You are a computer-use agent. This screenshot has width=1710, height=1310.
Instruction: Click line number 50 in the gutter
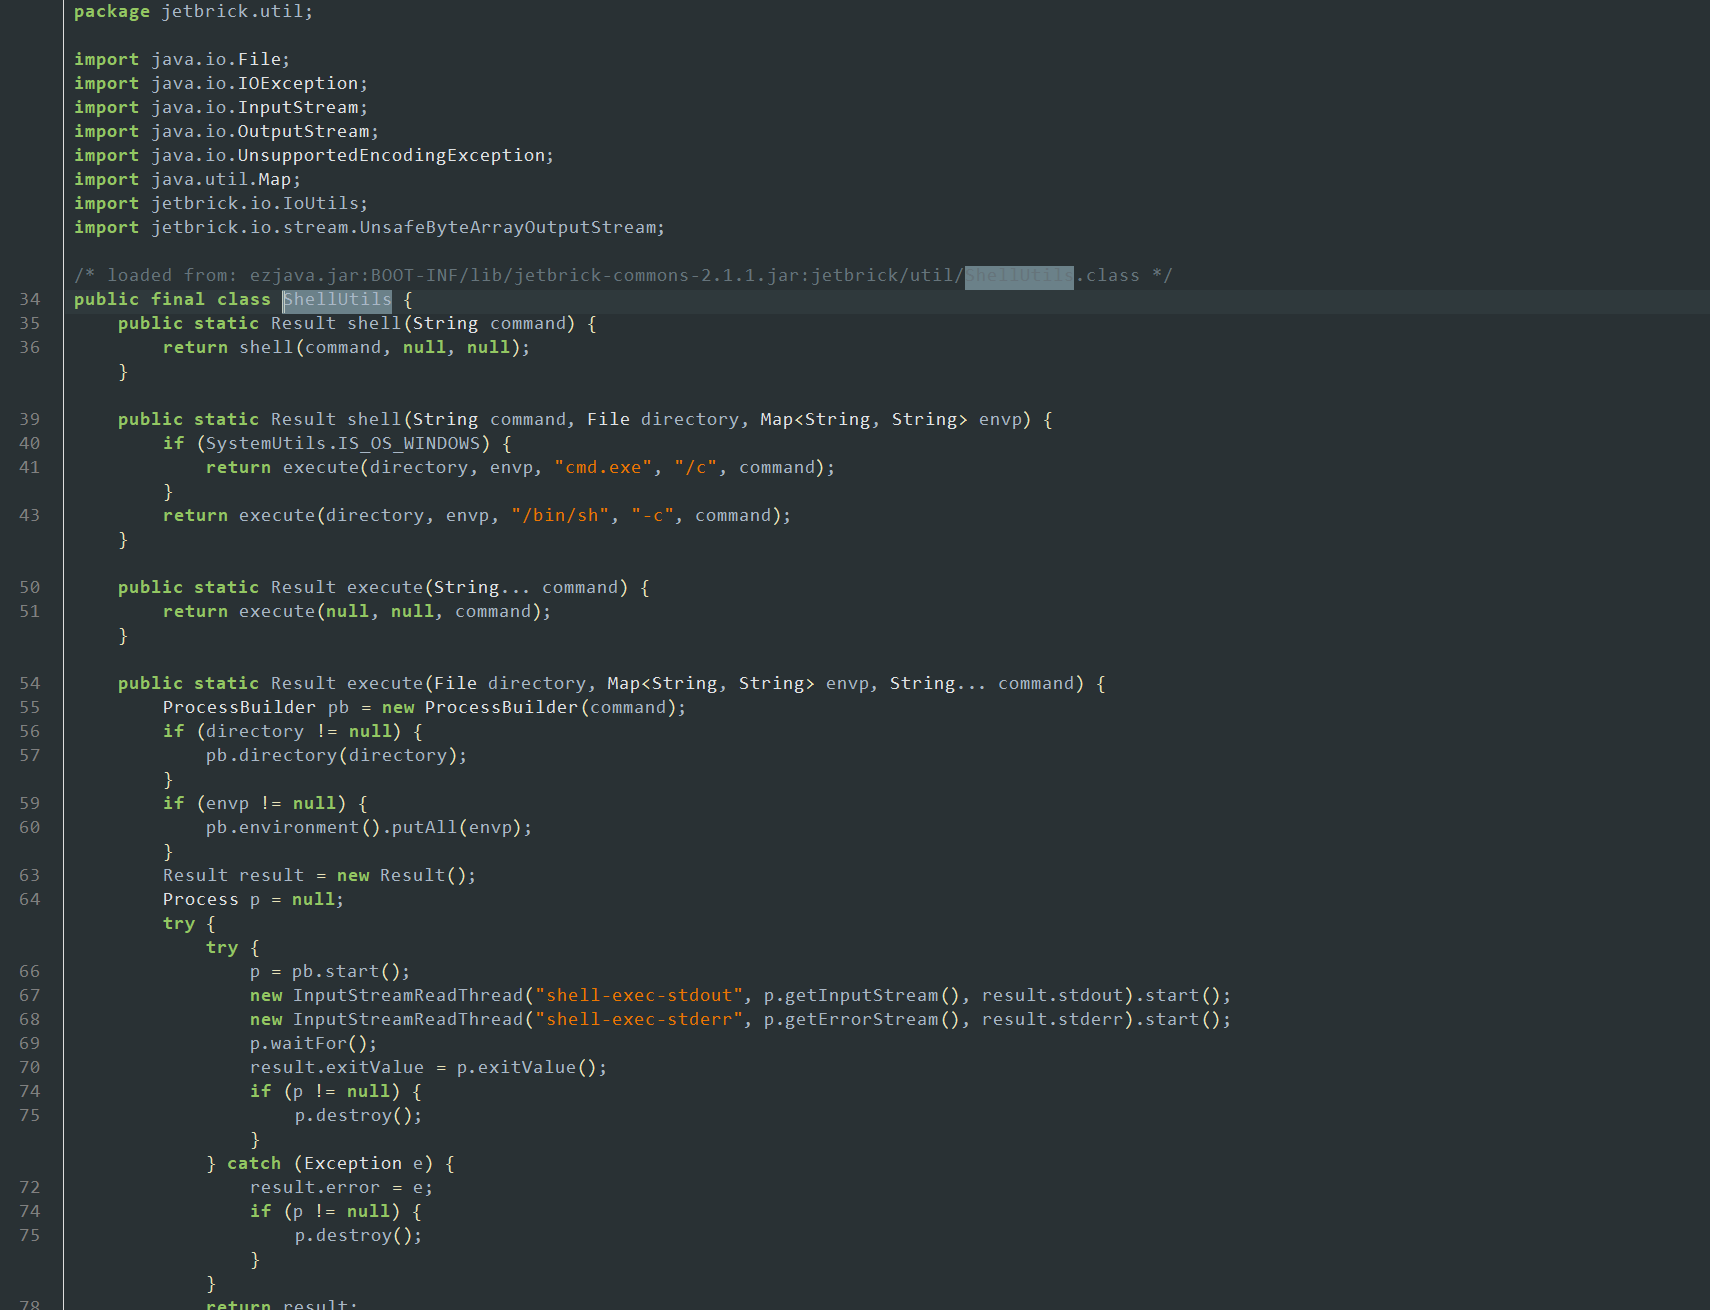click(x=30, y=587)
